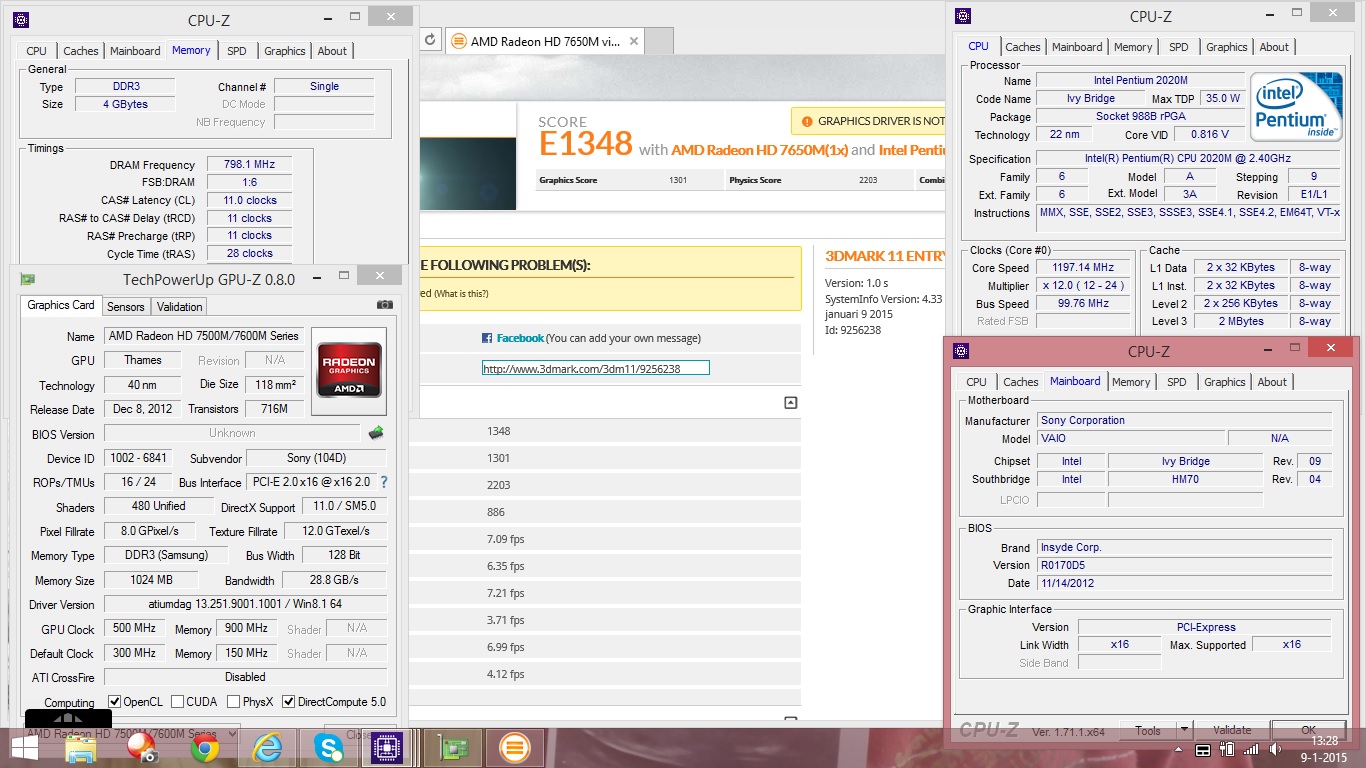
Task: Click the GPU-Z taskbar icon
Action: click(453, 748)
